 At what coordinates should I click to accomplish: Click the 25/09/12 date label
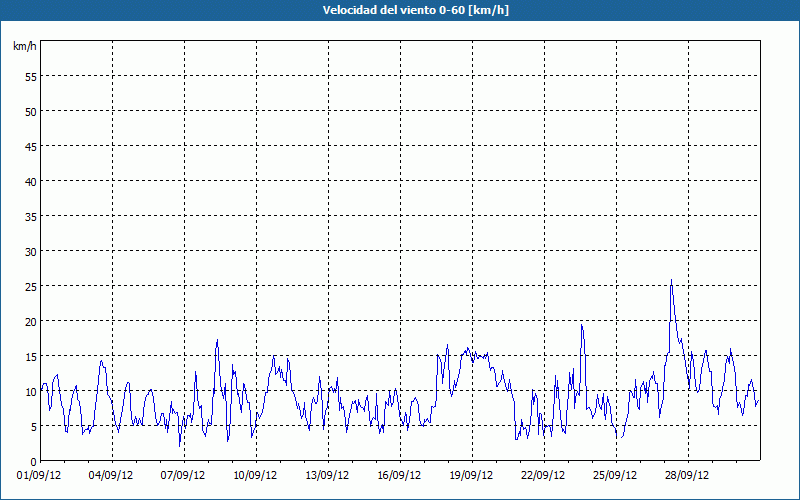[615, 476]
